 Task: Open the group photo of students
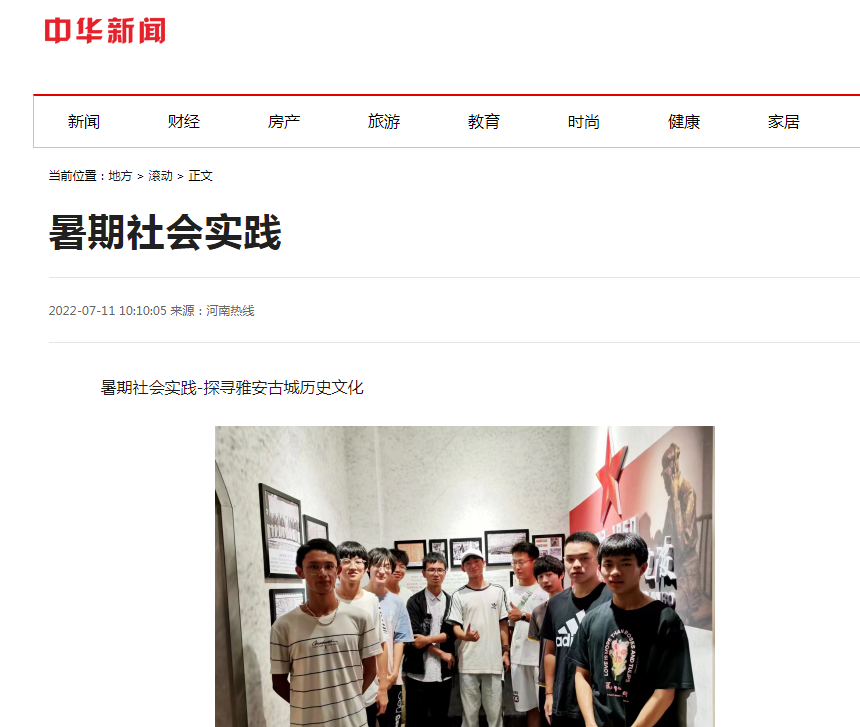[465, 576]
